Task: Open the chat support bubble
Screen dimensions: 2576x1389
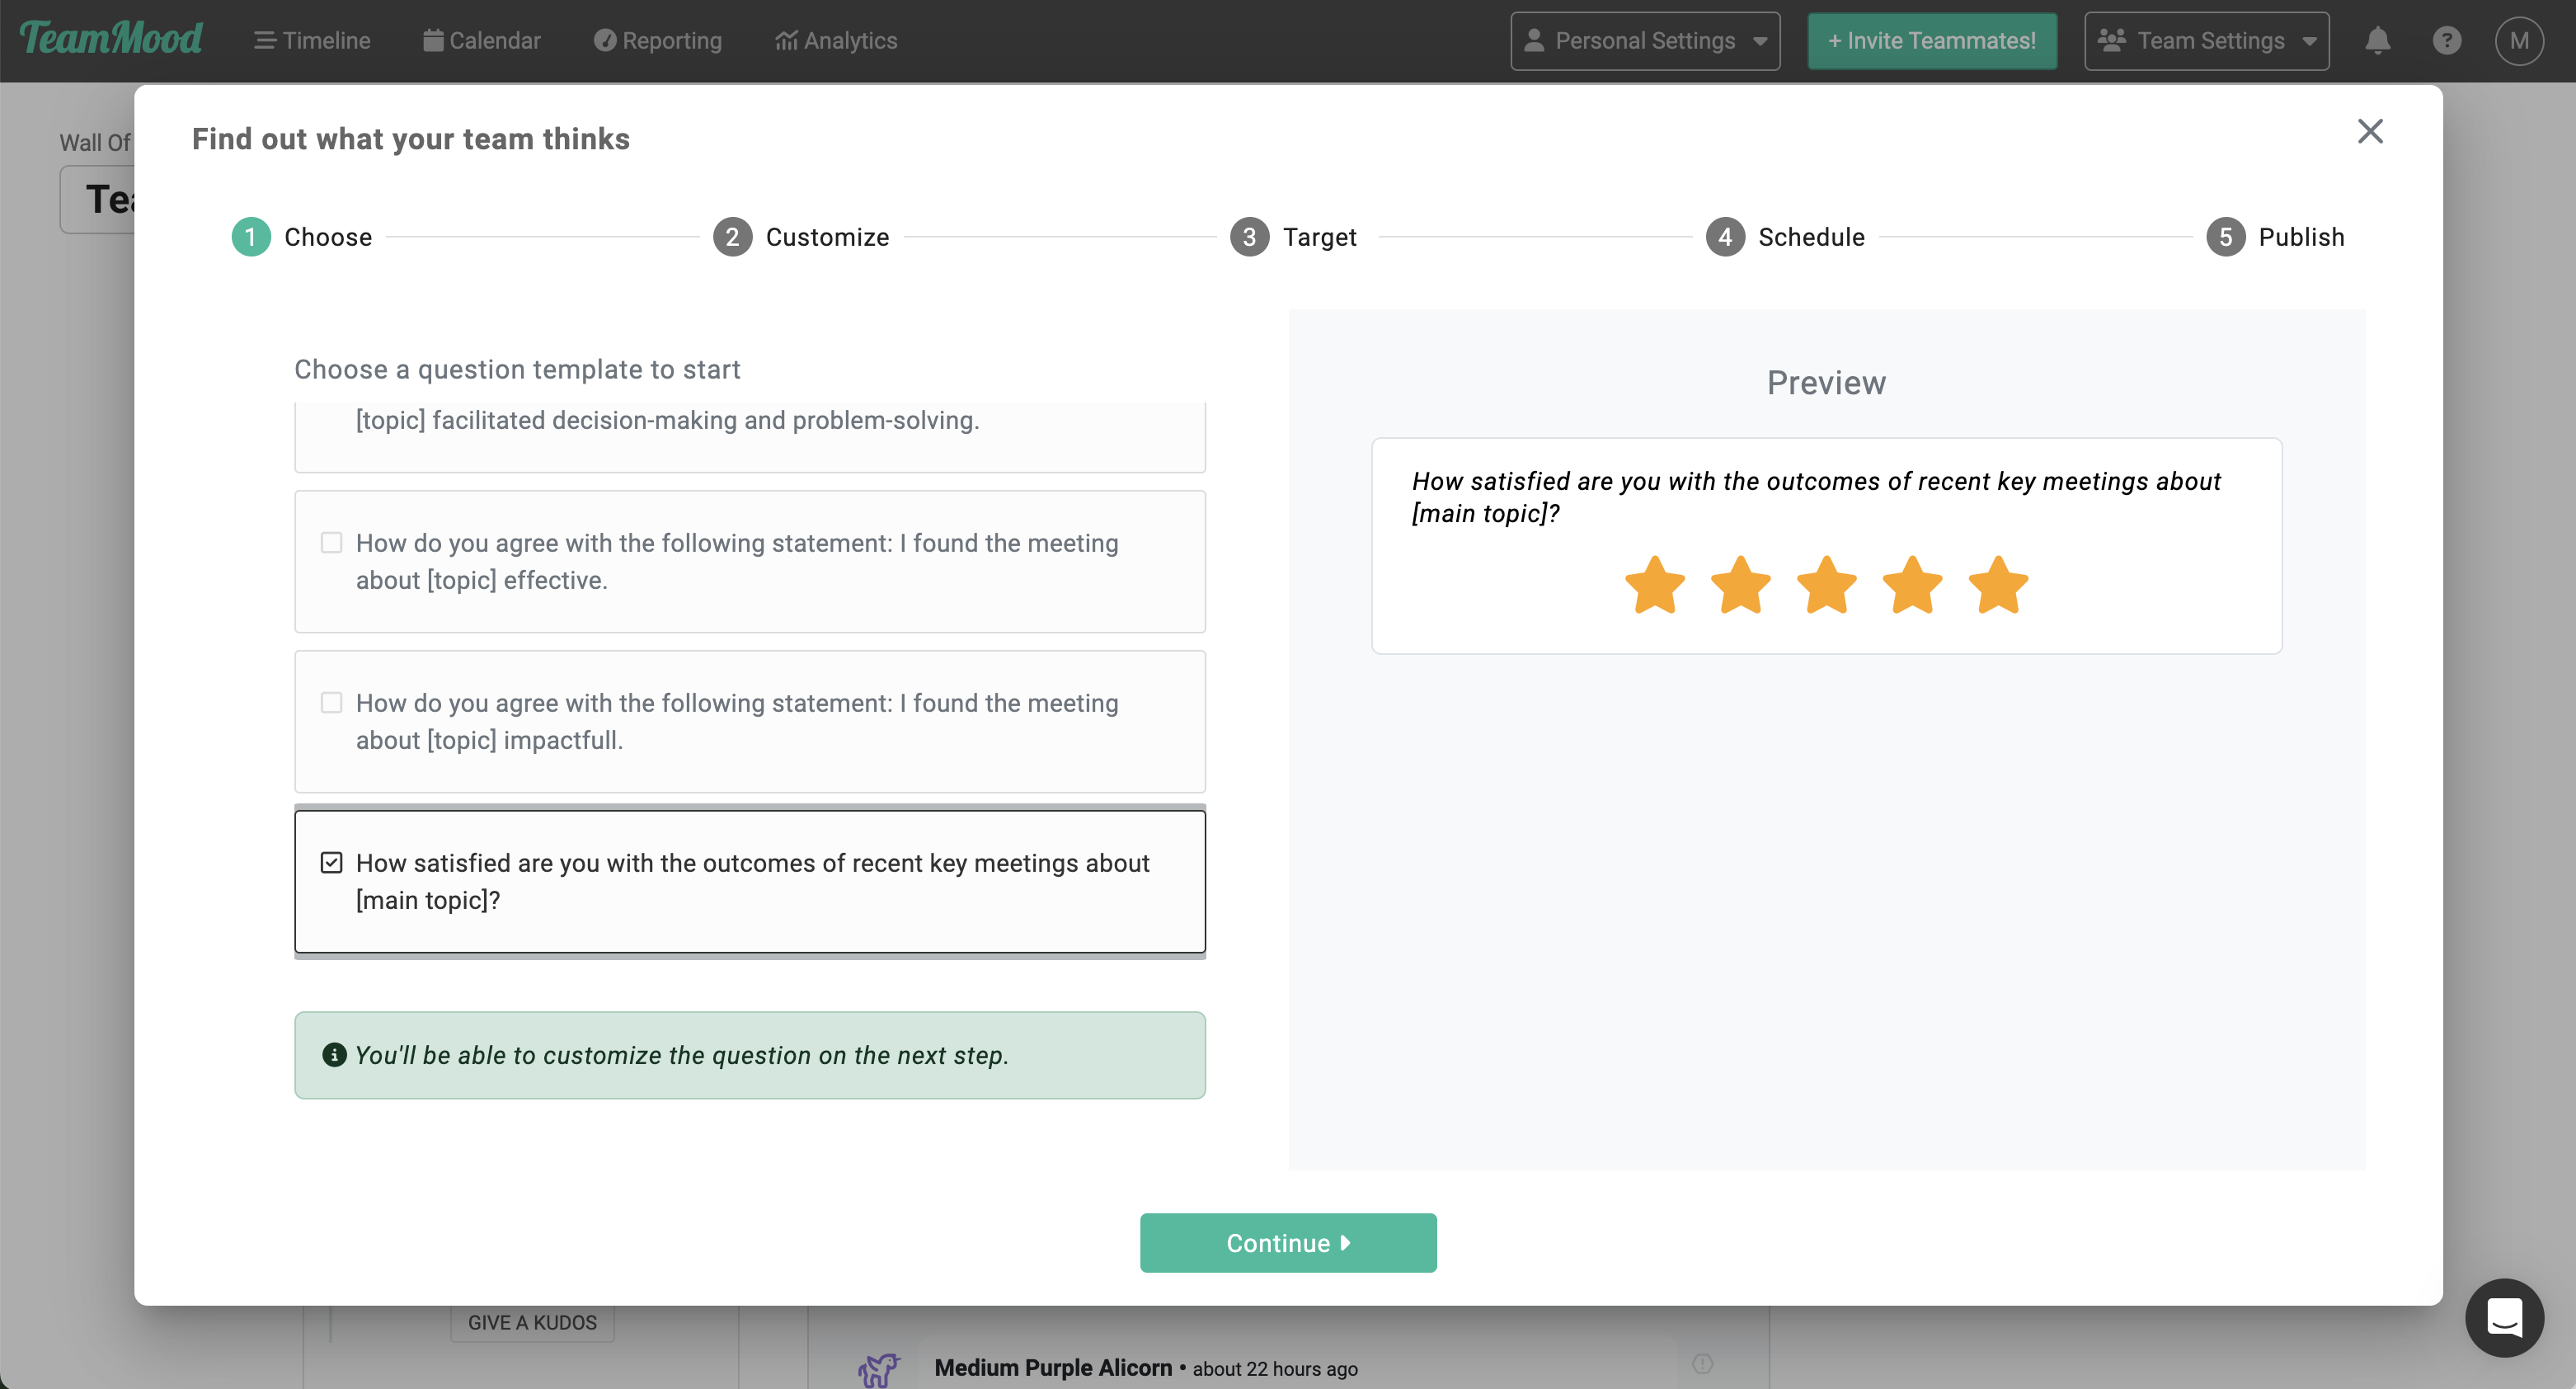Action: 2503,1317
